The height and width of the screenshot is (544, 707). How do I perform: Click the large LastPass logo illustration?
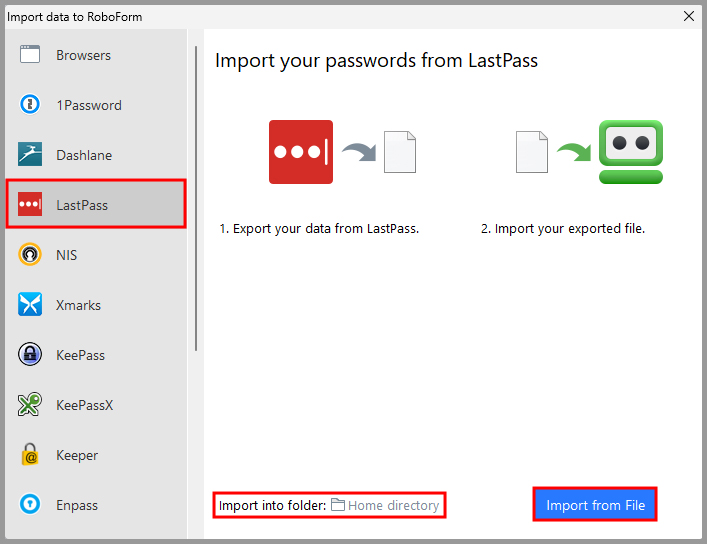(301, 152)
